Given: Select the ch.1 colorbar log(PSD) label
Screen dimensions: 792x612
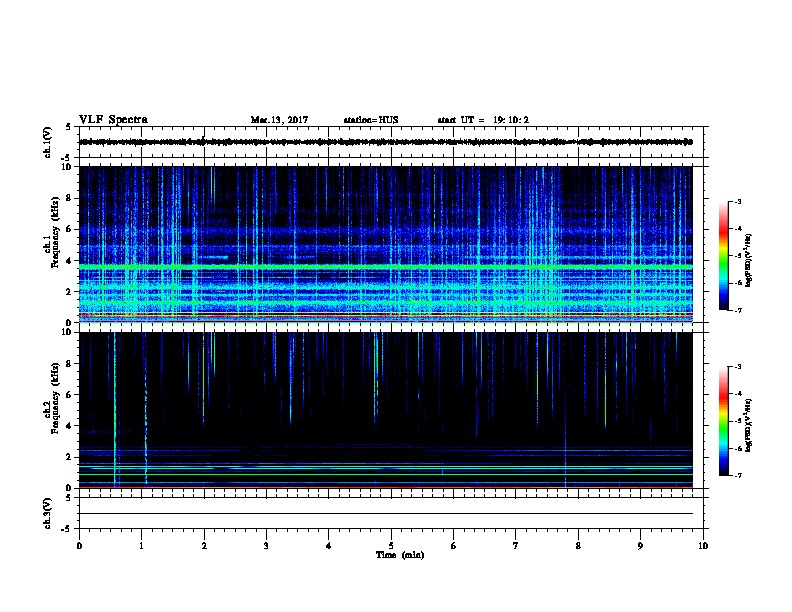Looking at the screenshot, I should pyautogui.click(x=749, y=260).
